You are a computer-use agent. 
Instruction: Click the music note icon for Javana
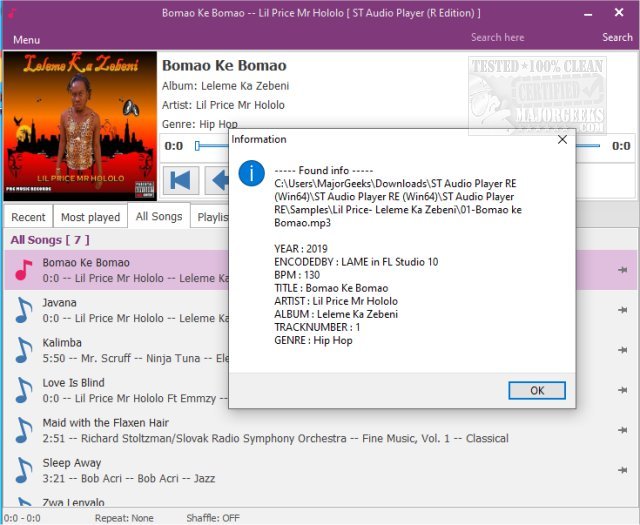24,310
